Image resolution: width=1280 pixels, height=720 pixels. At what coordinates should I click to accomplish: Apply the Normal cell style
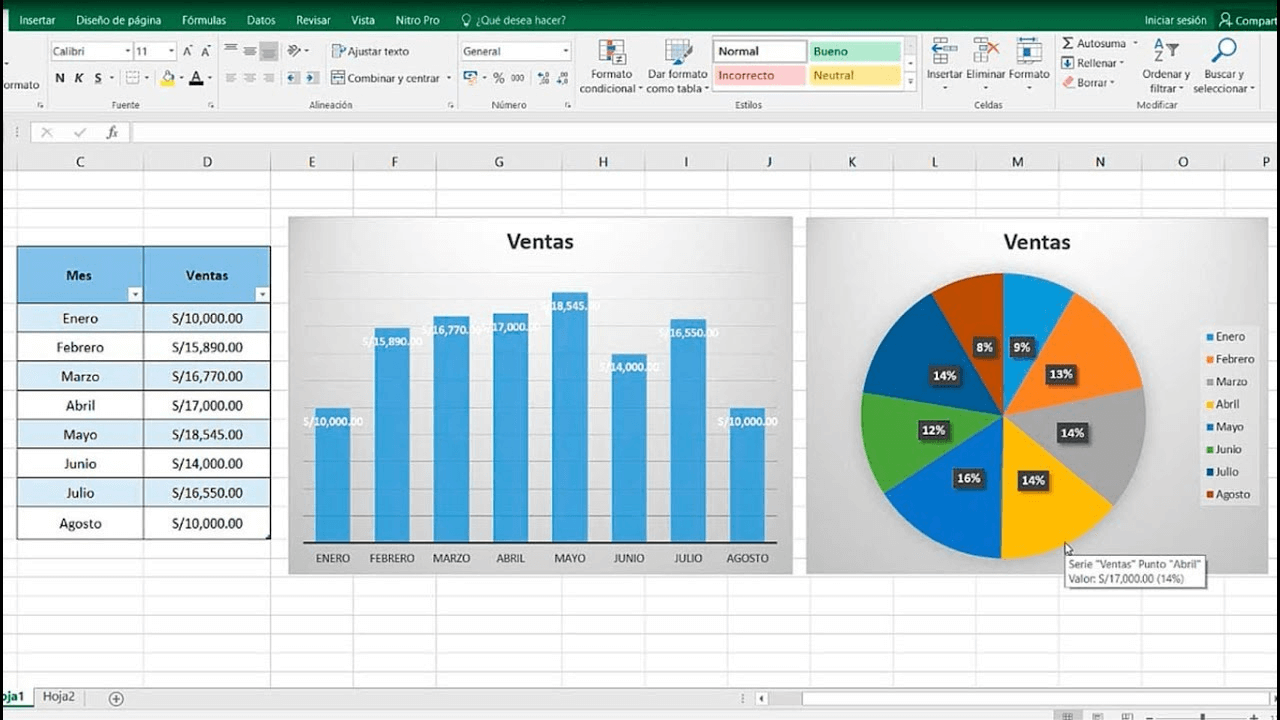coord(760,51)
